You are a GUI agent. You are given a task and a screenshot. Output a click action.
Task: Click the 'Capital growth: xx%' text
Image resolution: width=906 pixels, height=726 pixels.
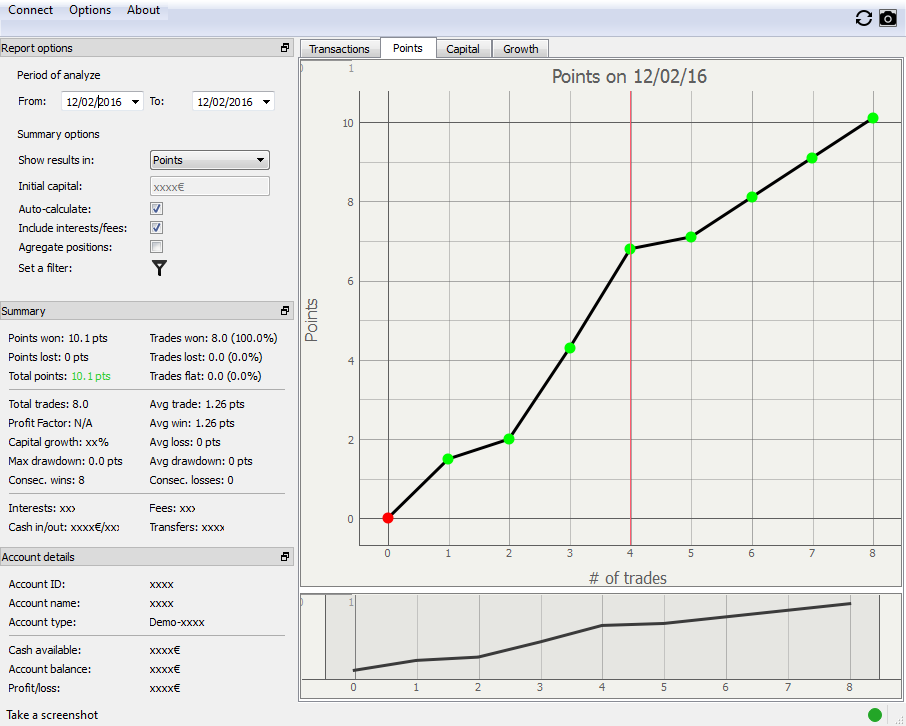(58, 442)
